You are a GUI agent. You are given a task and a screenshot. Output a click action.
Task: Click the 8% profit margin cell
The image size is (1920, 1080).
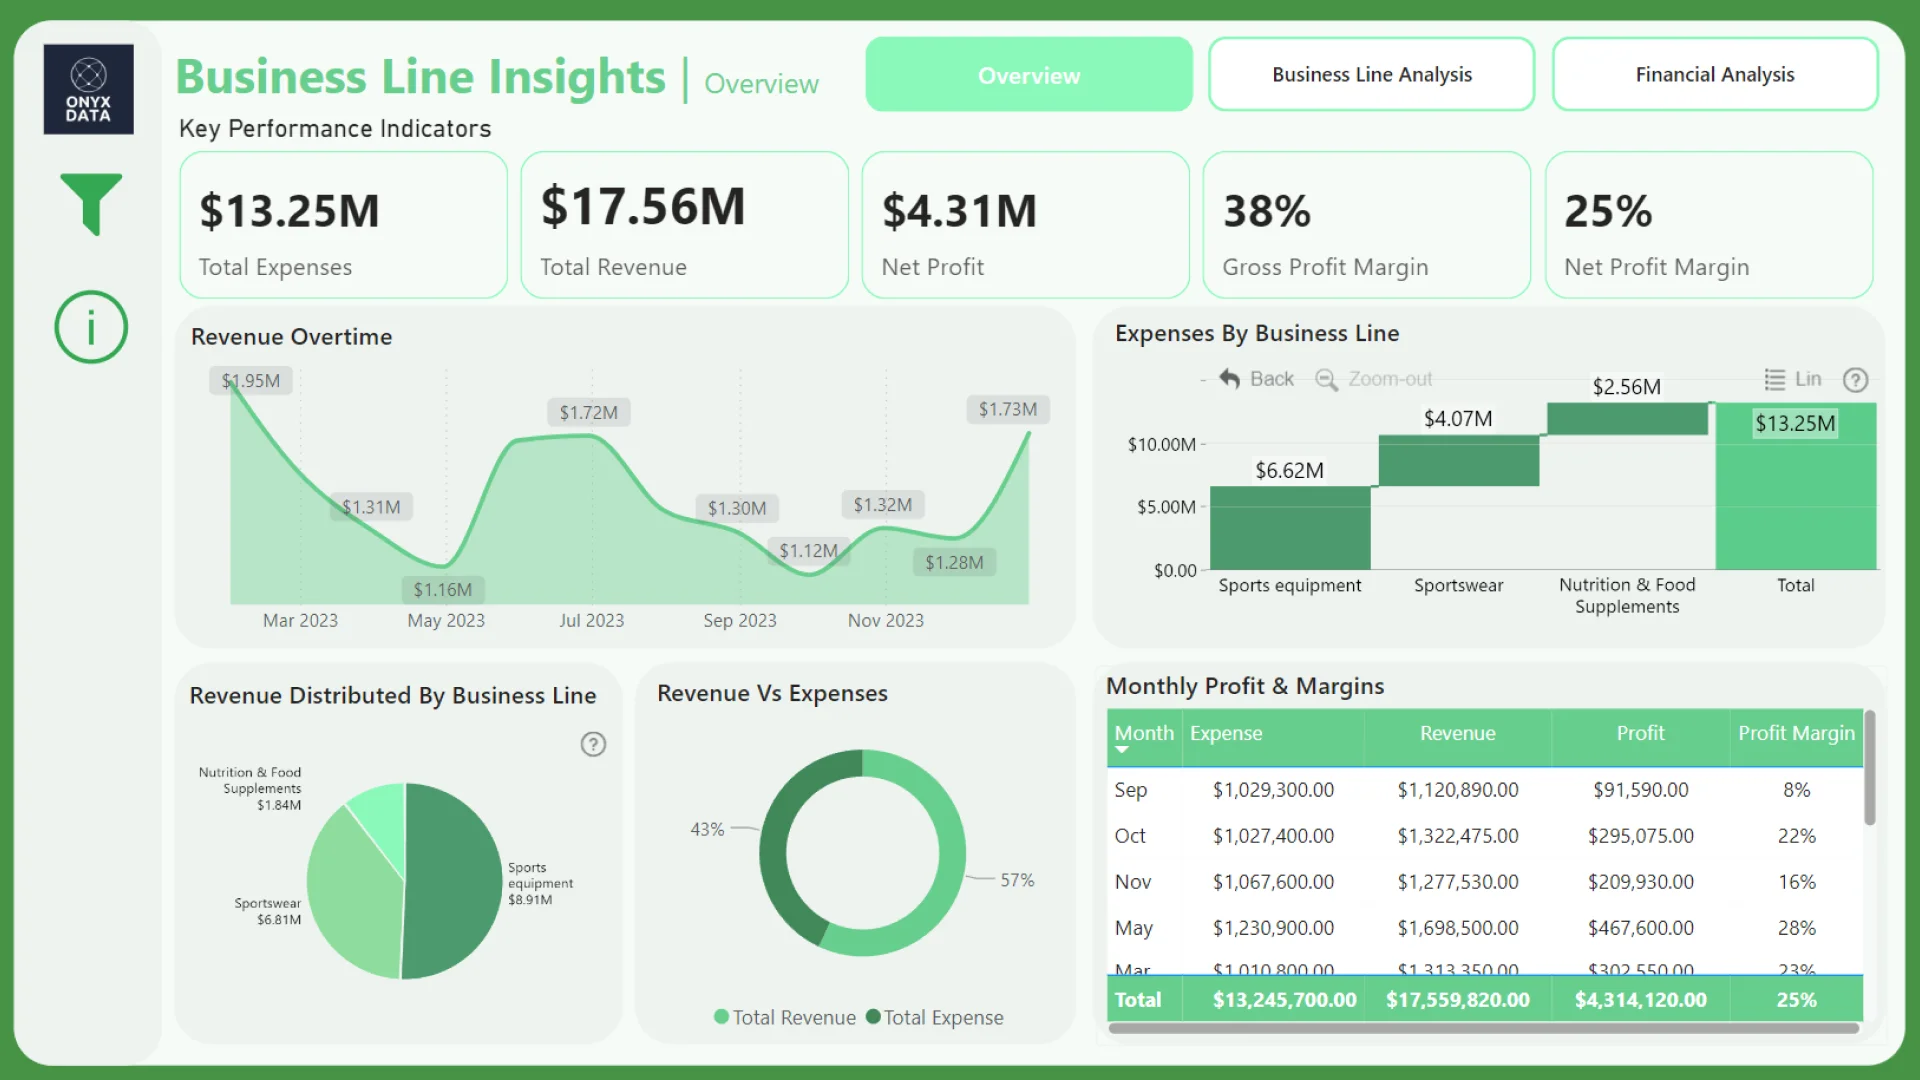coord(1797,790)
